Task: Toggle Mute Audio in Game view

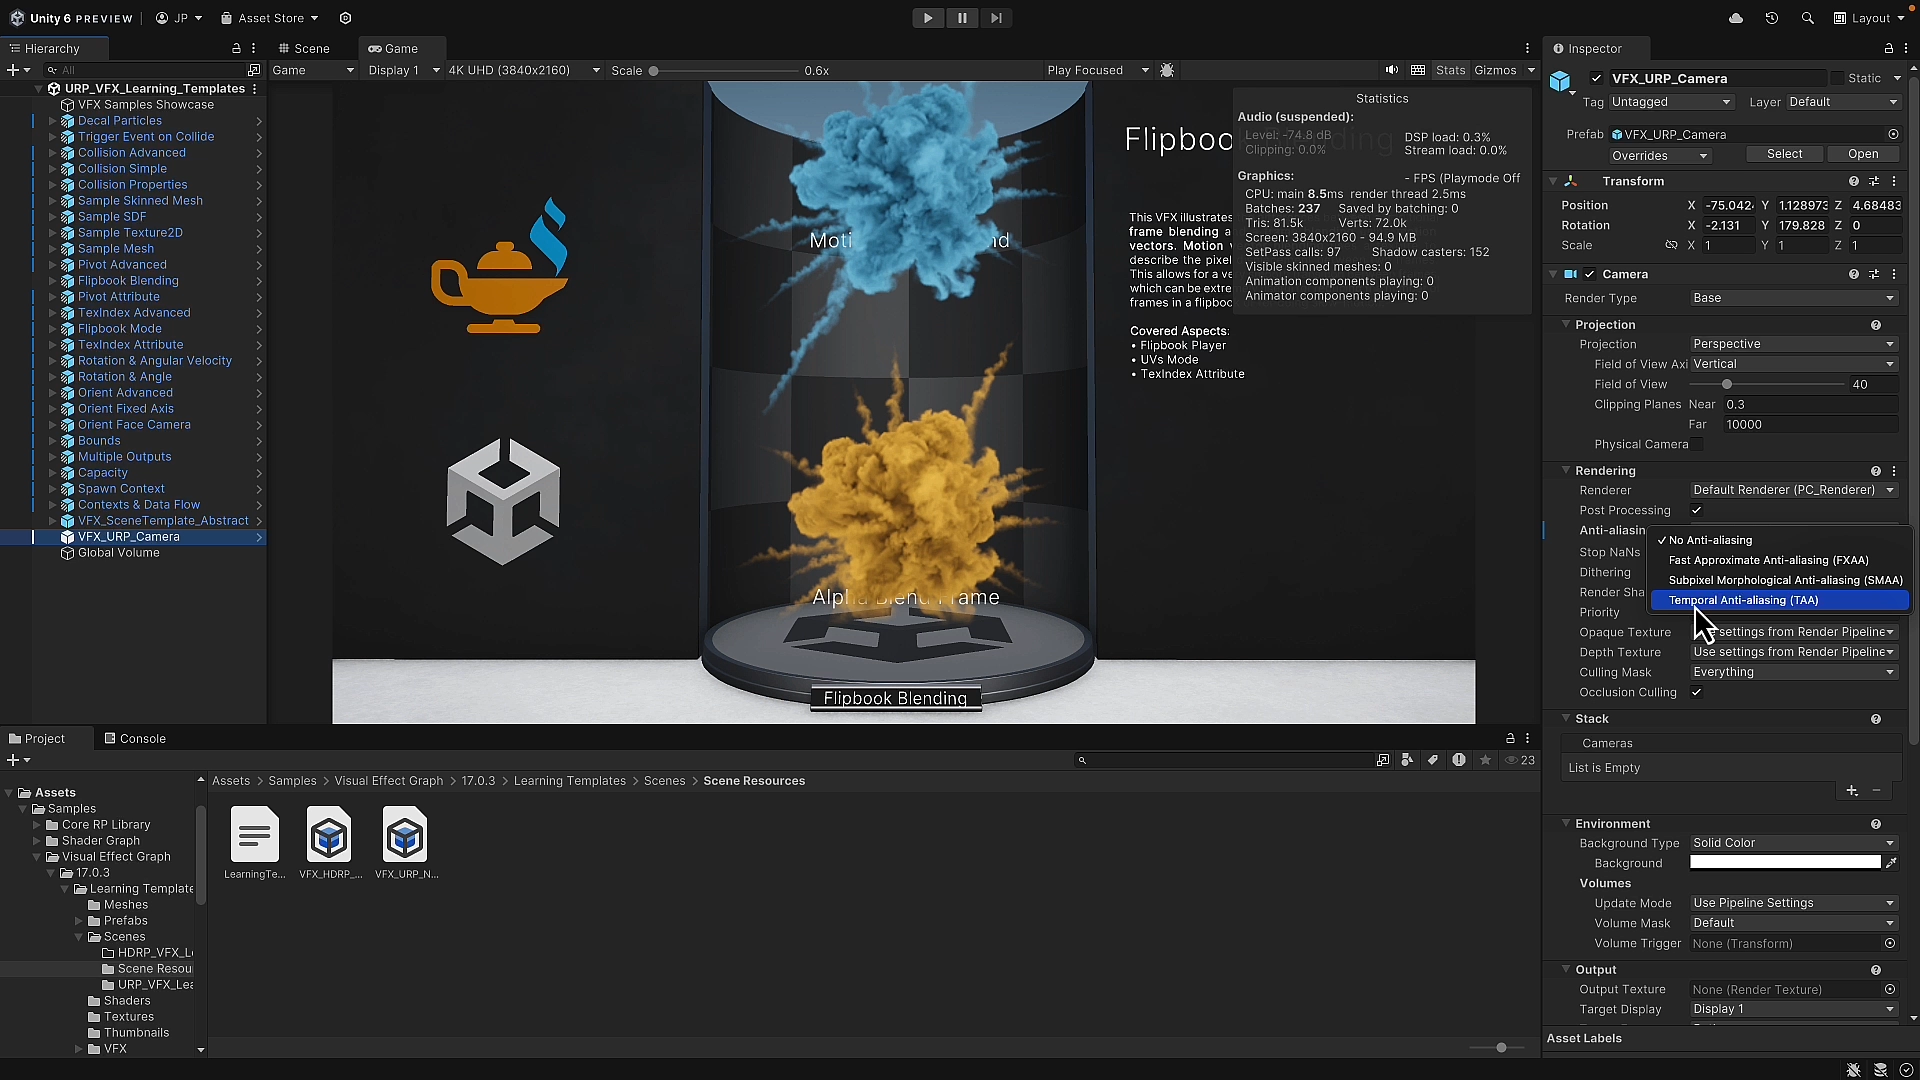Action: tap(1391, 70)
